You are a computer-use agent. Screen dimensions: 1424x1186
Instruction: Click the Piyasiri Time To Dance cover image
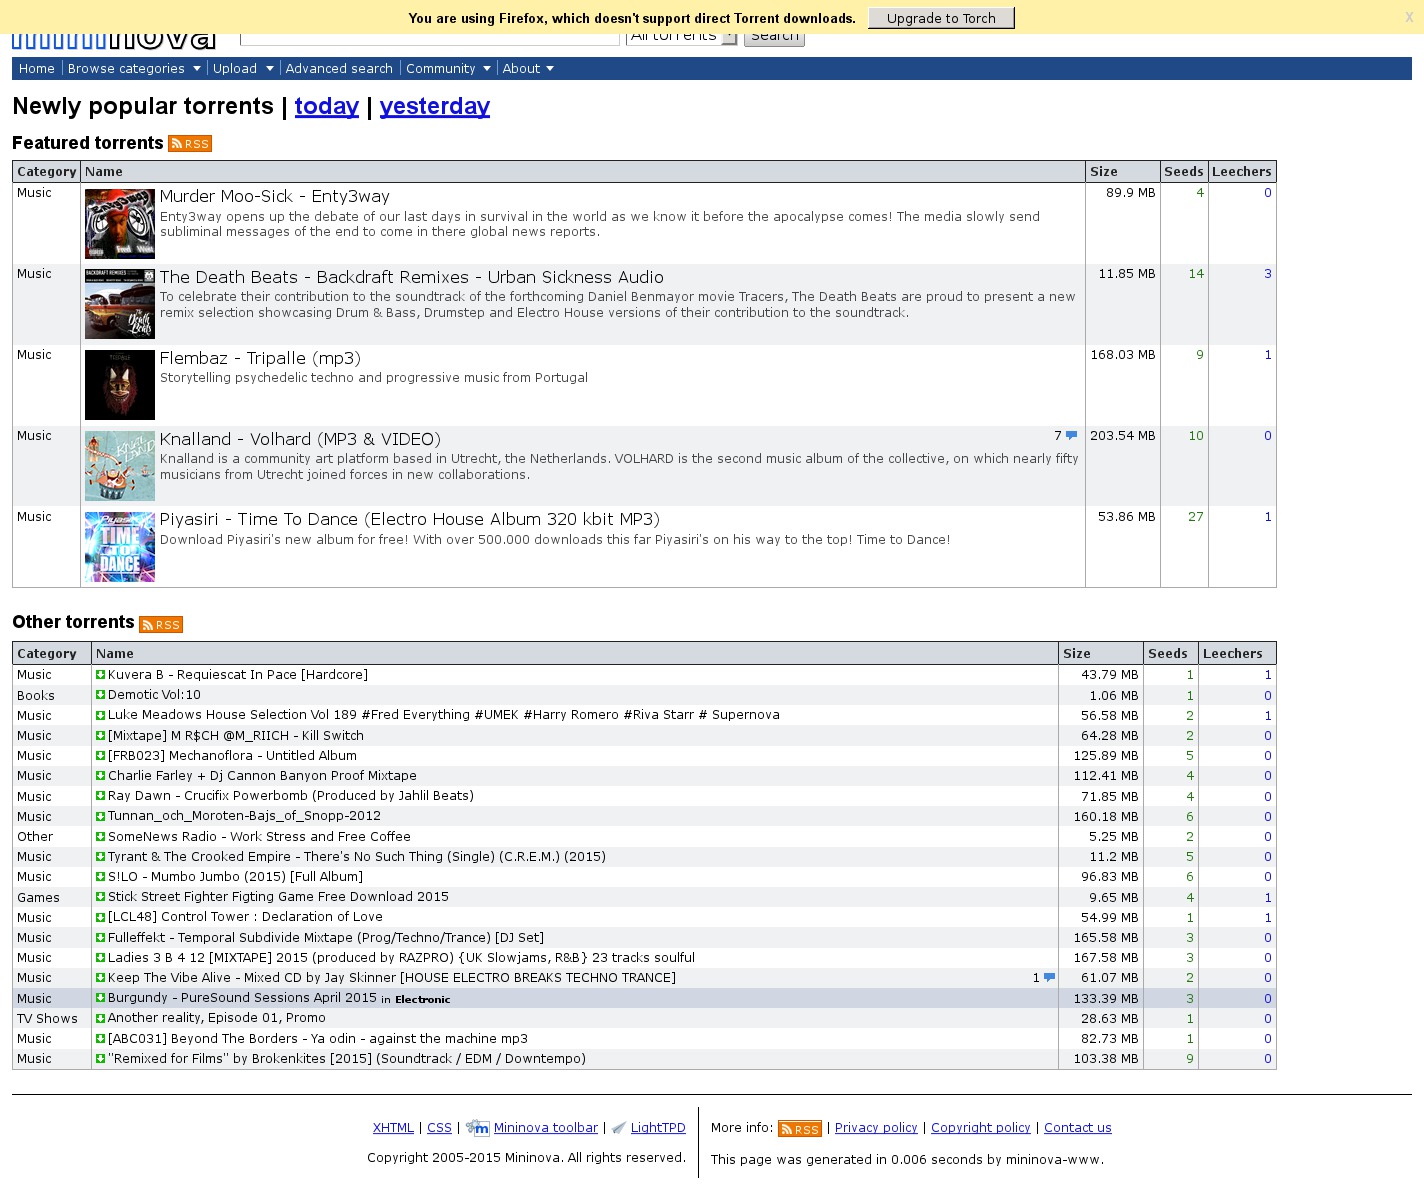click(120, 547)
